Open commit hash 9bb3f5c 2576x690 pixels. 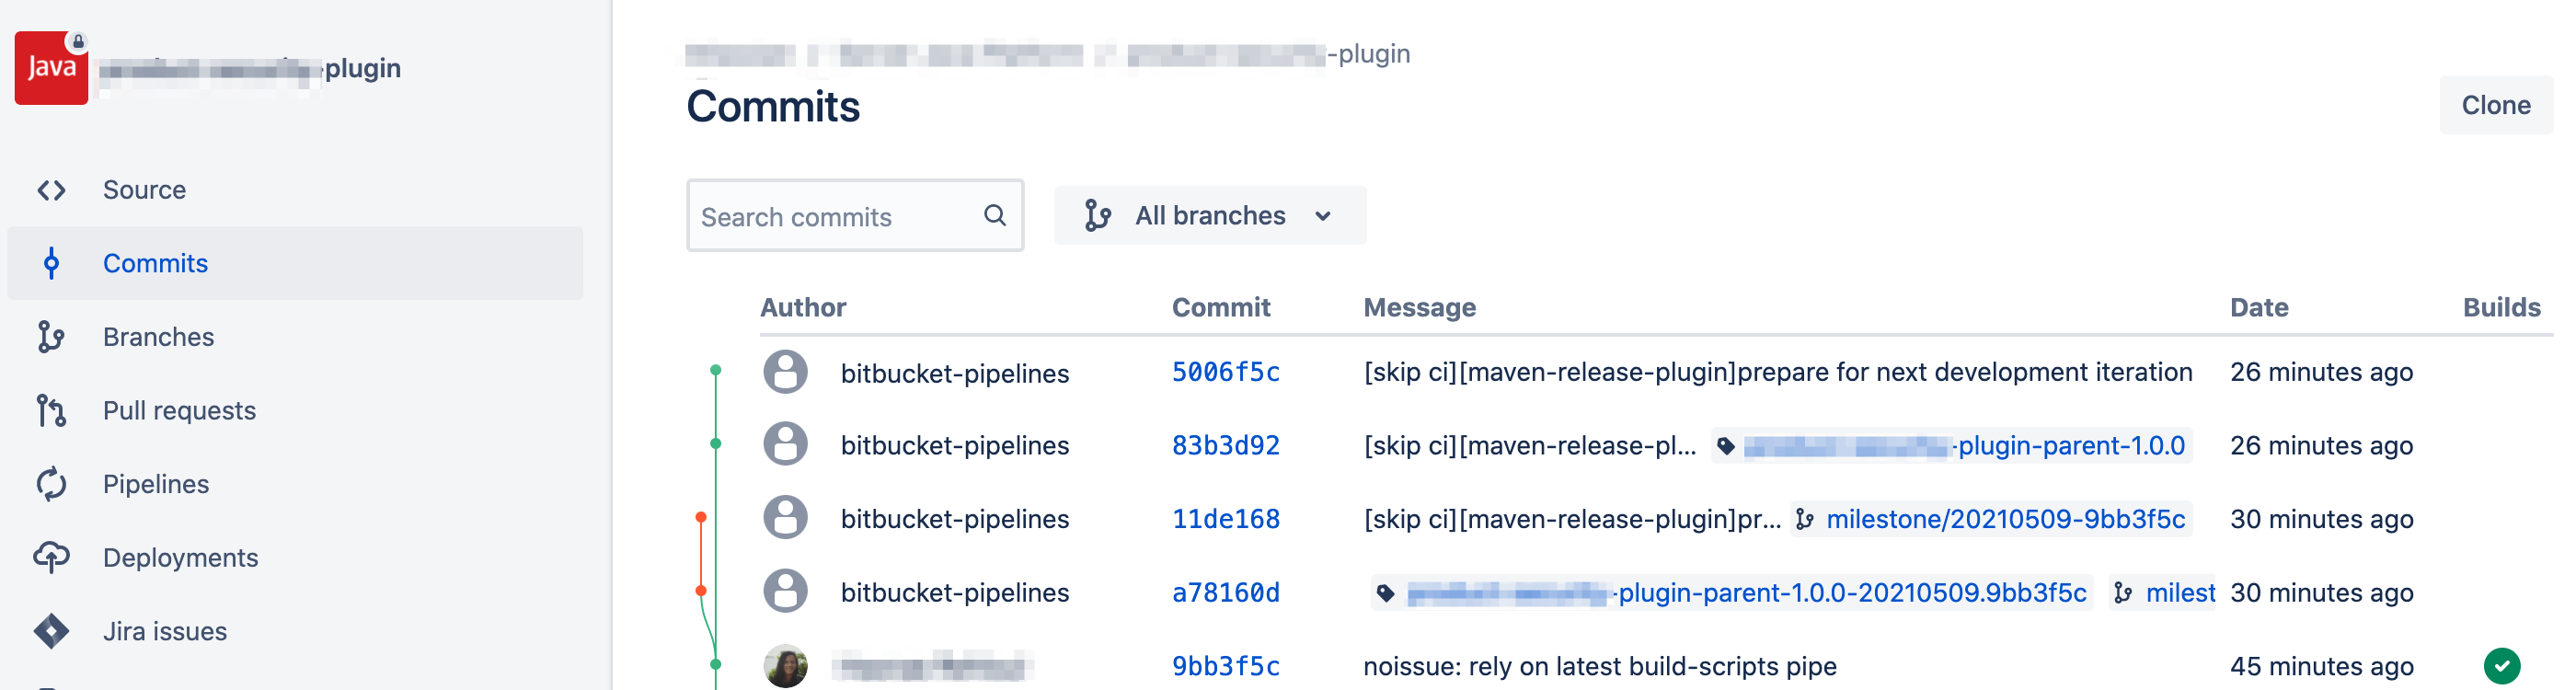(1225, 666)
